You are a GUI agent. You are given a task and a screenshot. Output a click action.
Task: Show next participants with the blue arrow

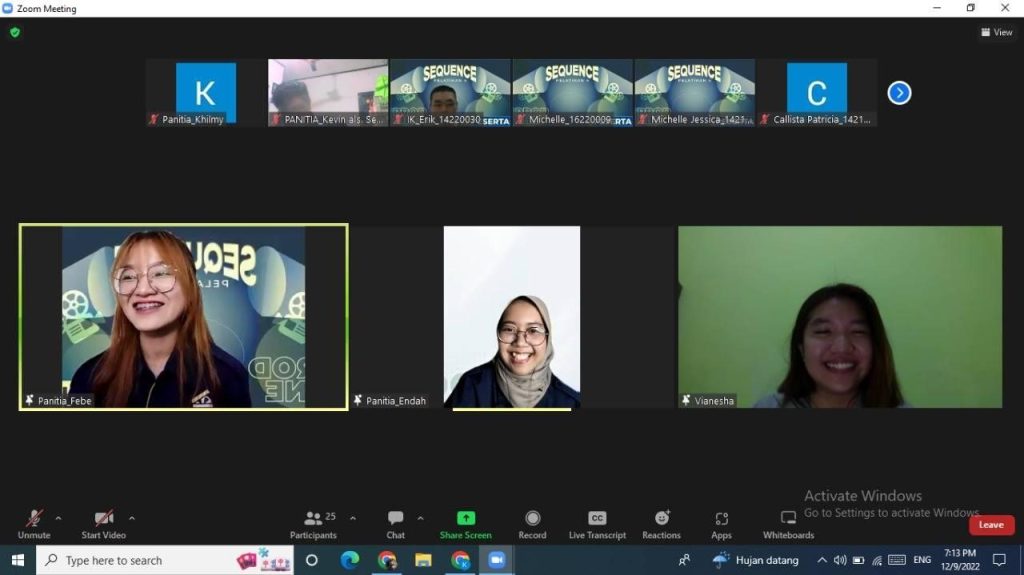coord(899,93)
